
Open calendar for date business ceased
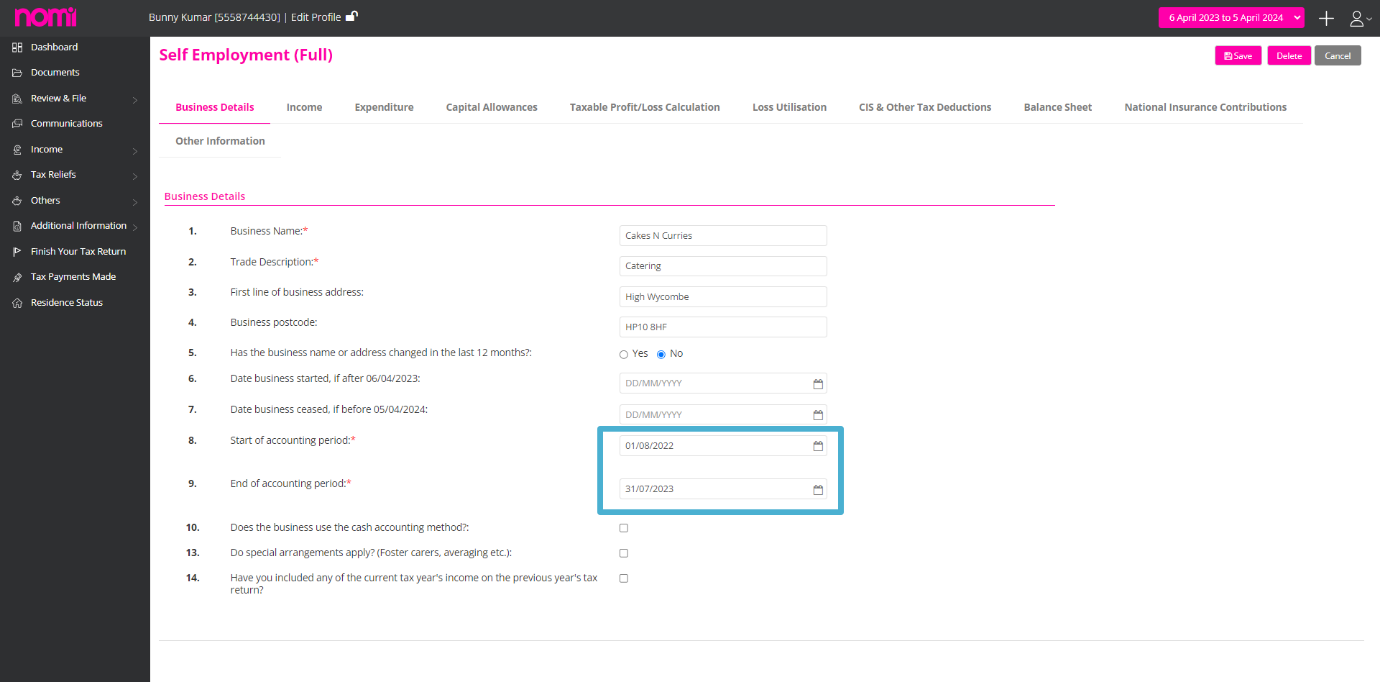pos(817,415)
